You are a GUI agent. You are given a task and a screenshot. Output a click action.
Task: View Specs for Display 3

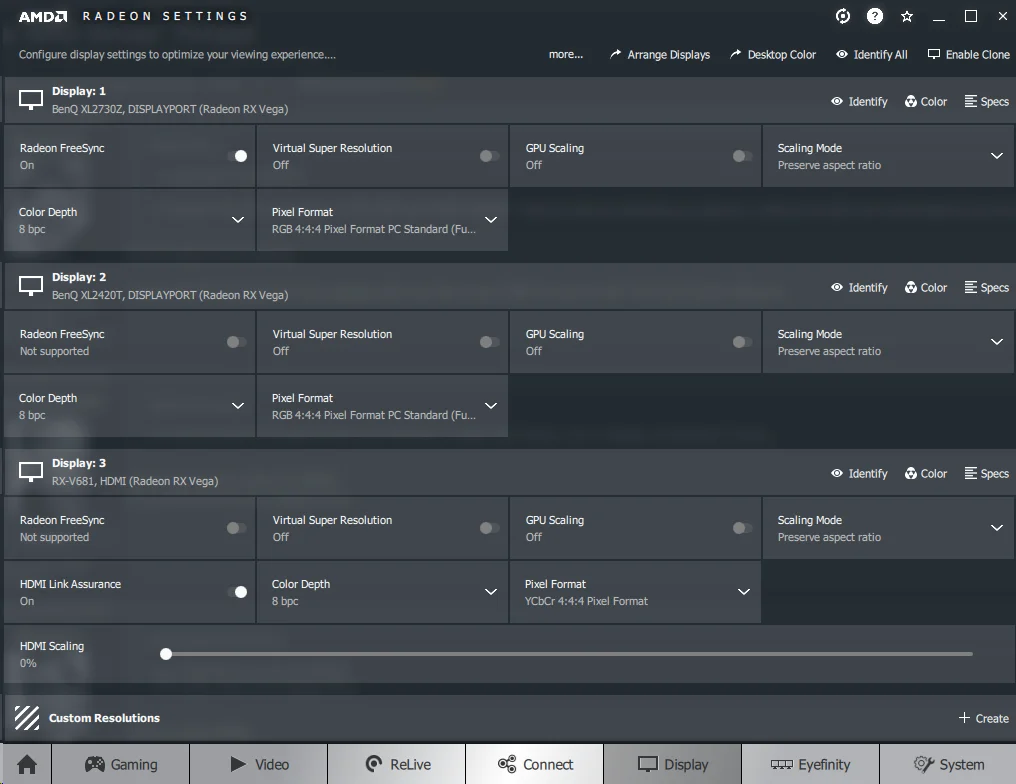pyautogui.click(x=987, y=474)
